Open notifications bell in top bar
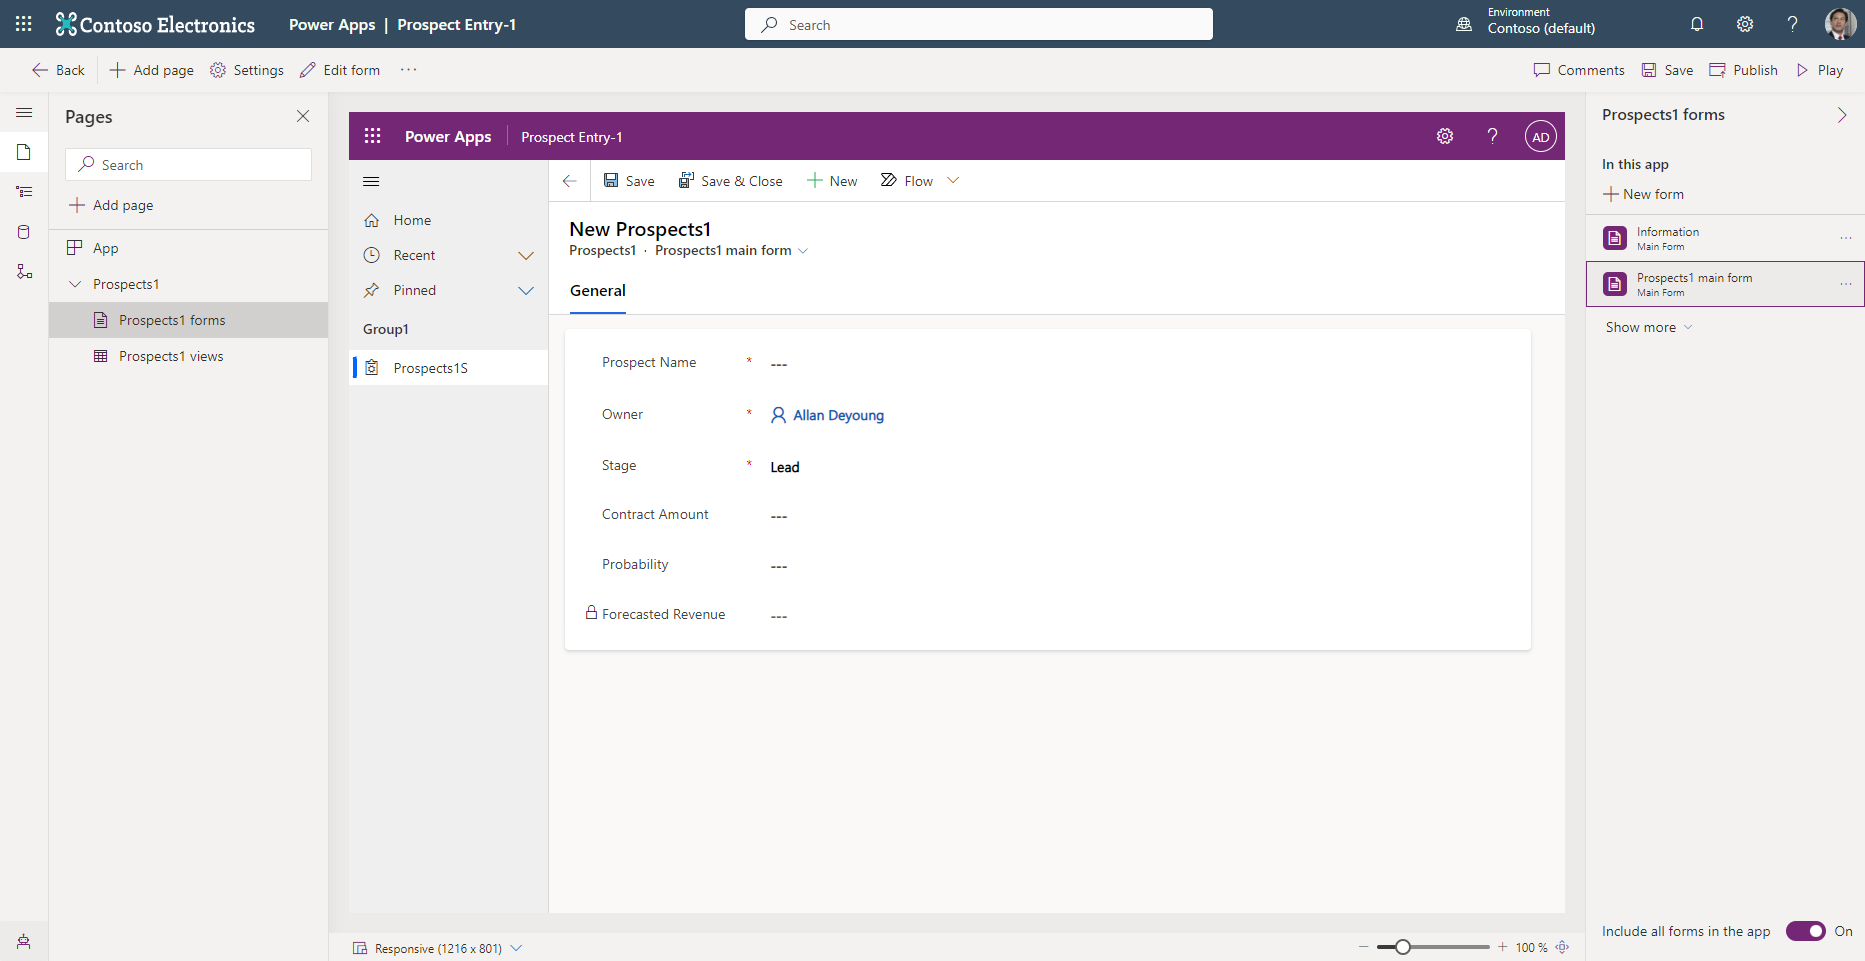 click(x=1697, y=24)
